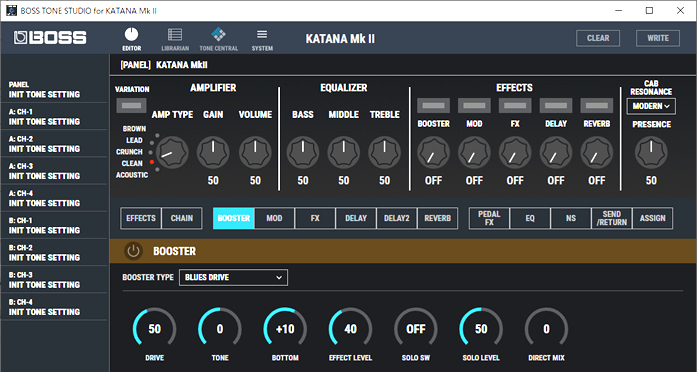Switch to the Chain tab
697x372 pixels.
tap(182, 218)
